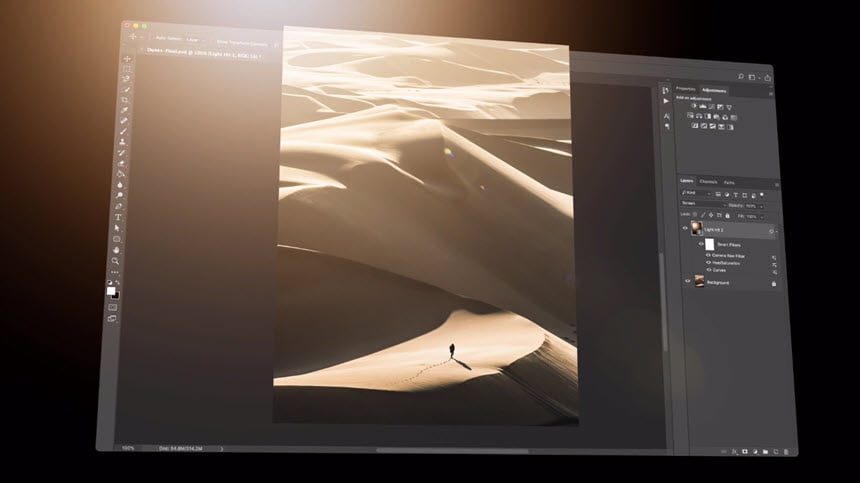Click the 100% zoom field in status bar
The width and height of the screenshot is (860, 483).
click(128, 448)
